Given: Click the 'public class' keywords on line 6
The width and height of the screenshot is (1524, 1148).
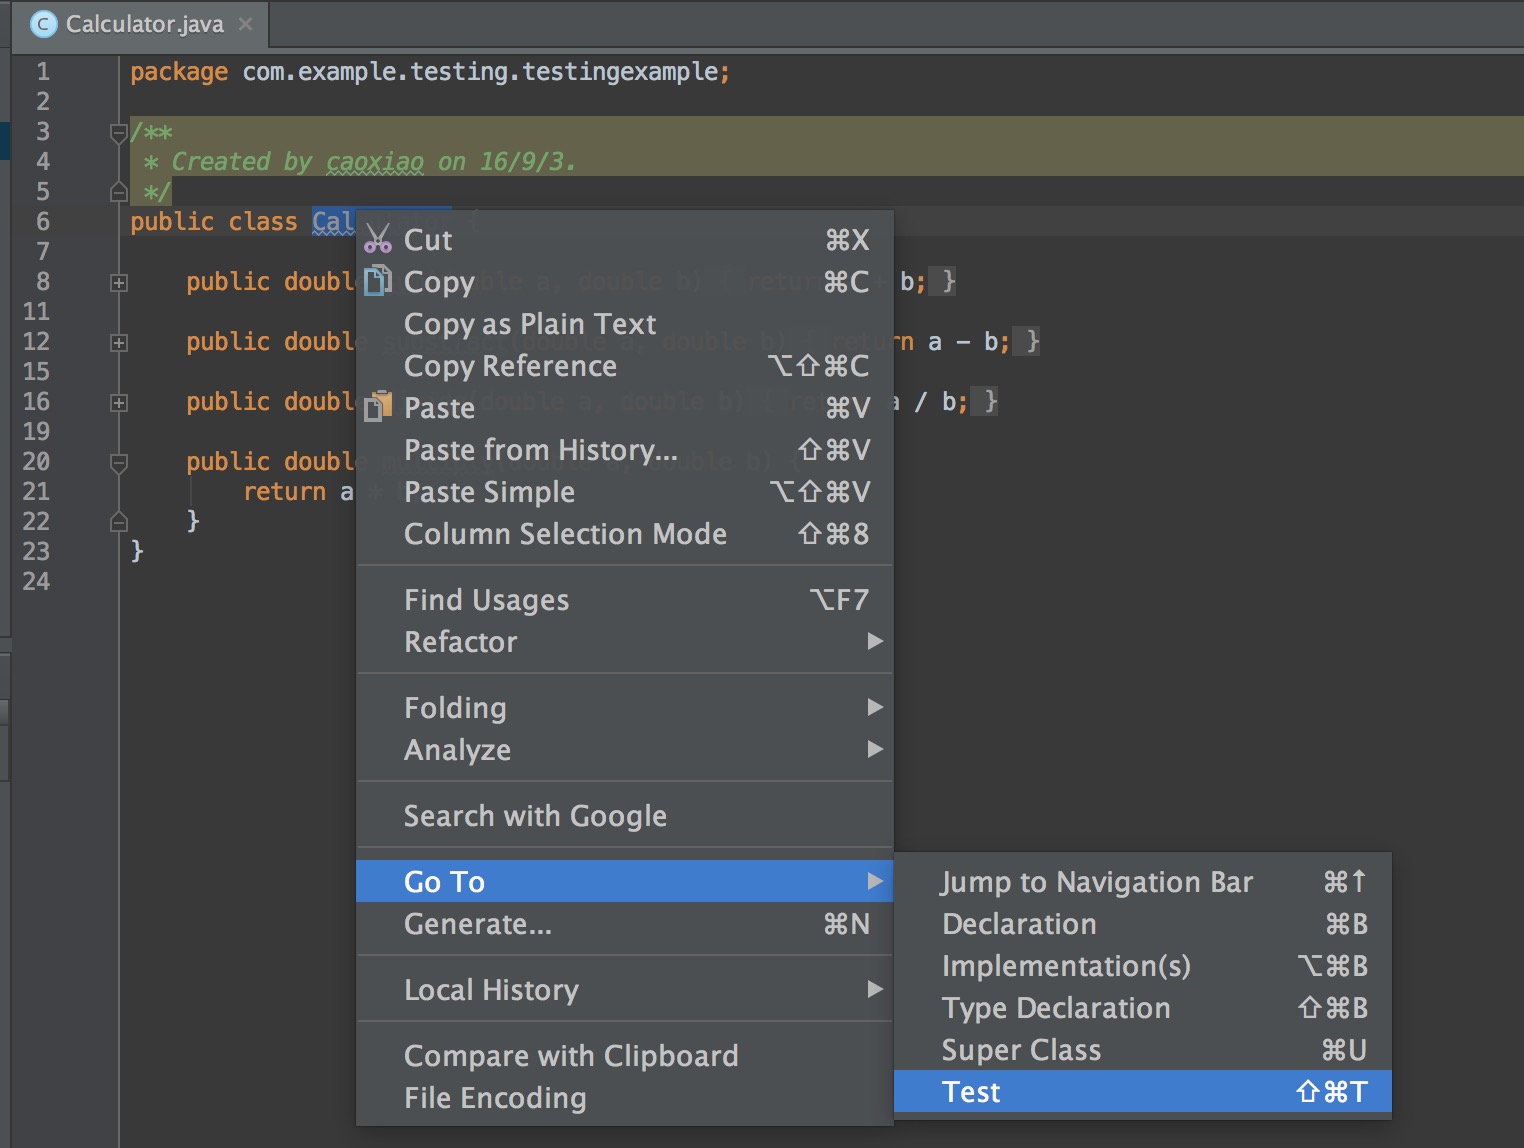Looking at the screenshot, I should [214, 222].
